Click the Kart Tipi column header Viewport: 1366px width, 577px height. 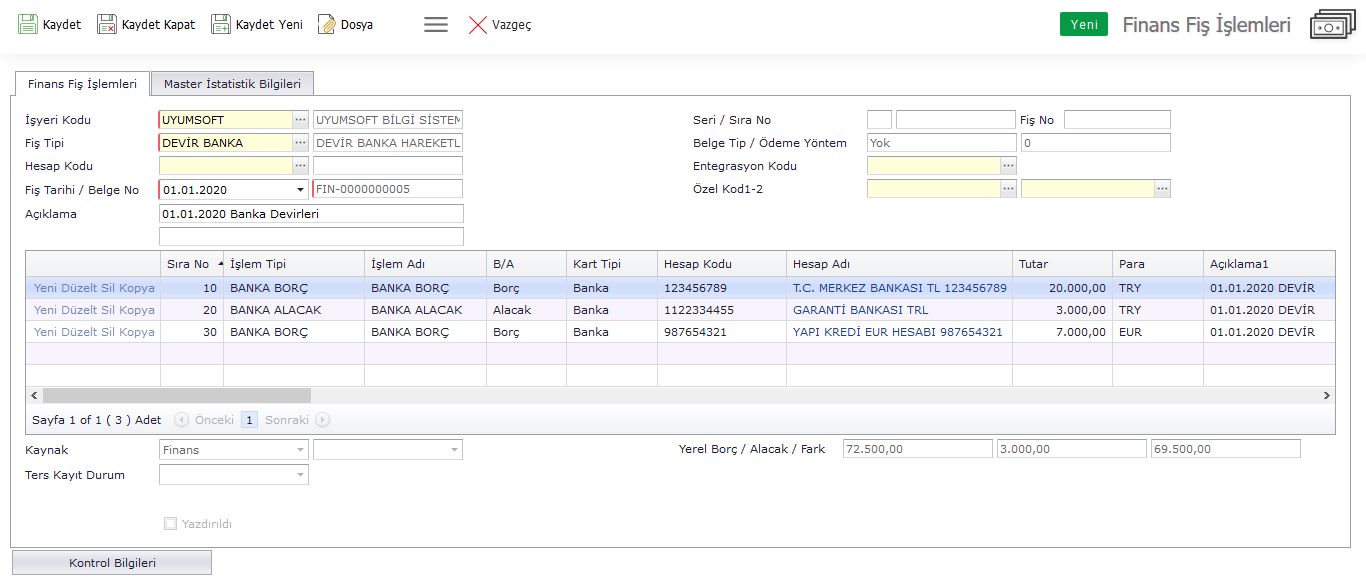[x=612, y=264]
